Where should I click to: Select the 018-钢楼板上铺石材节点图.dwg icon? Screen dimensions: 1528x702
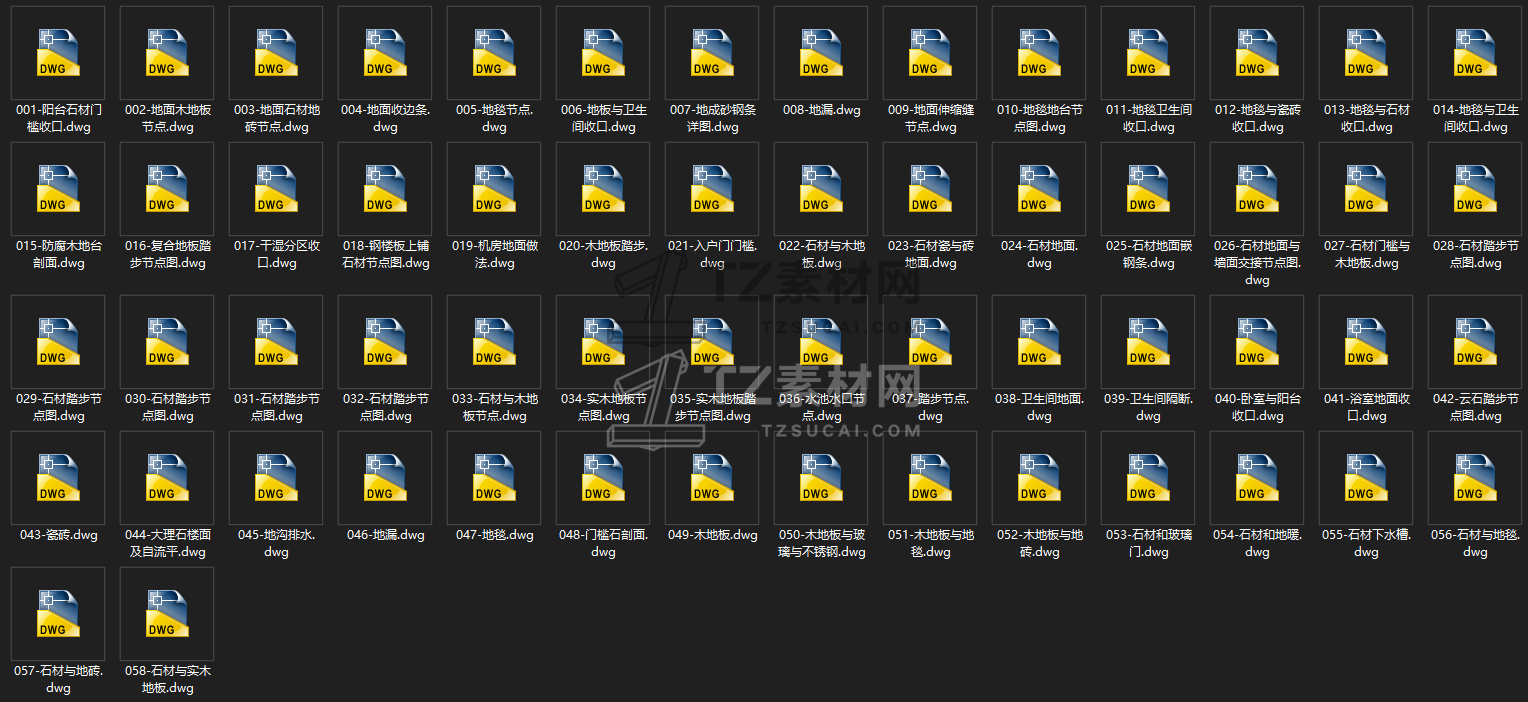385,189
